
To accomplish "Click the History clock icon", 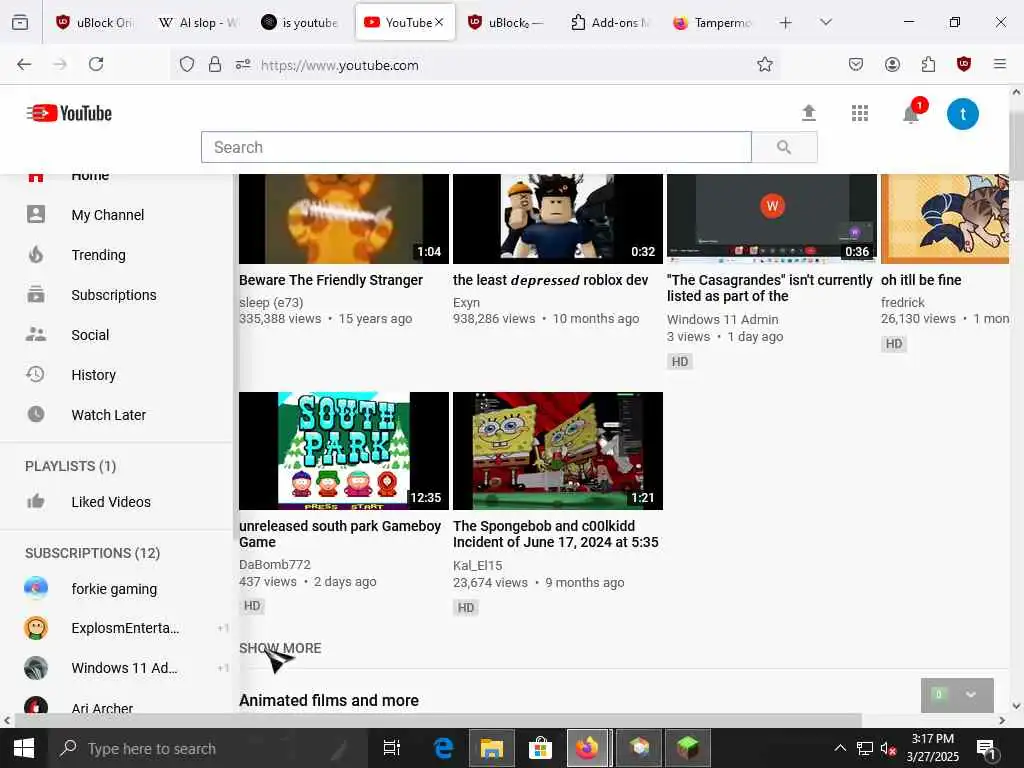I will tap(35, 374).
